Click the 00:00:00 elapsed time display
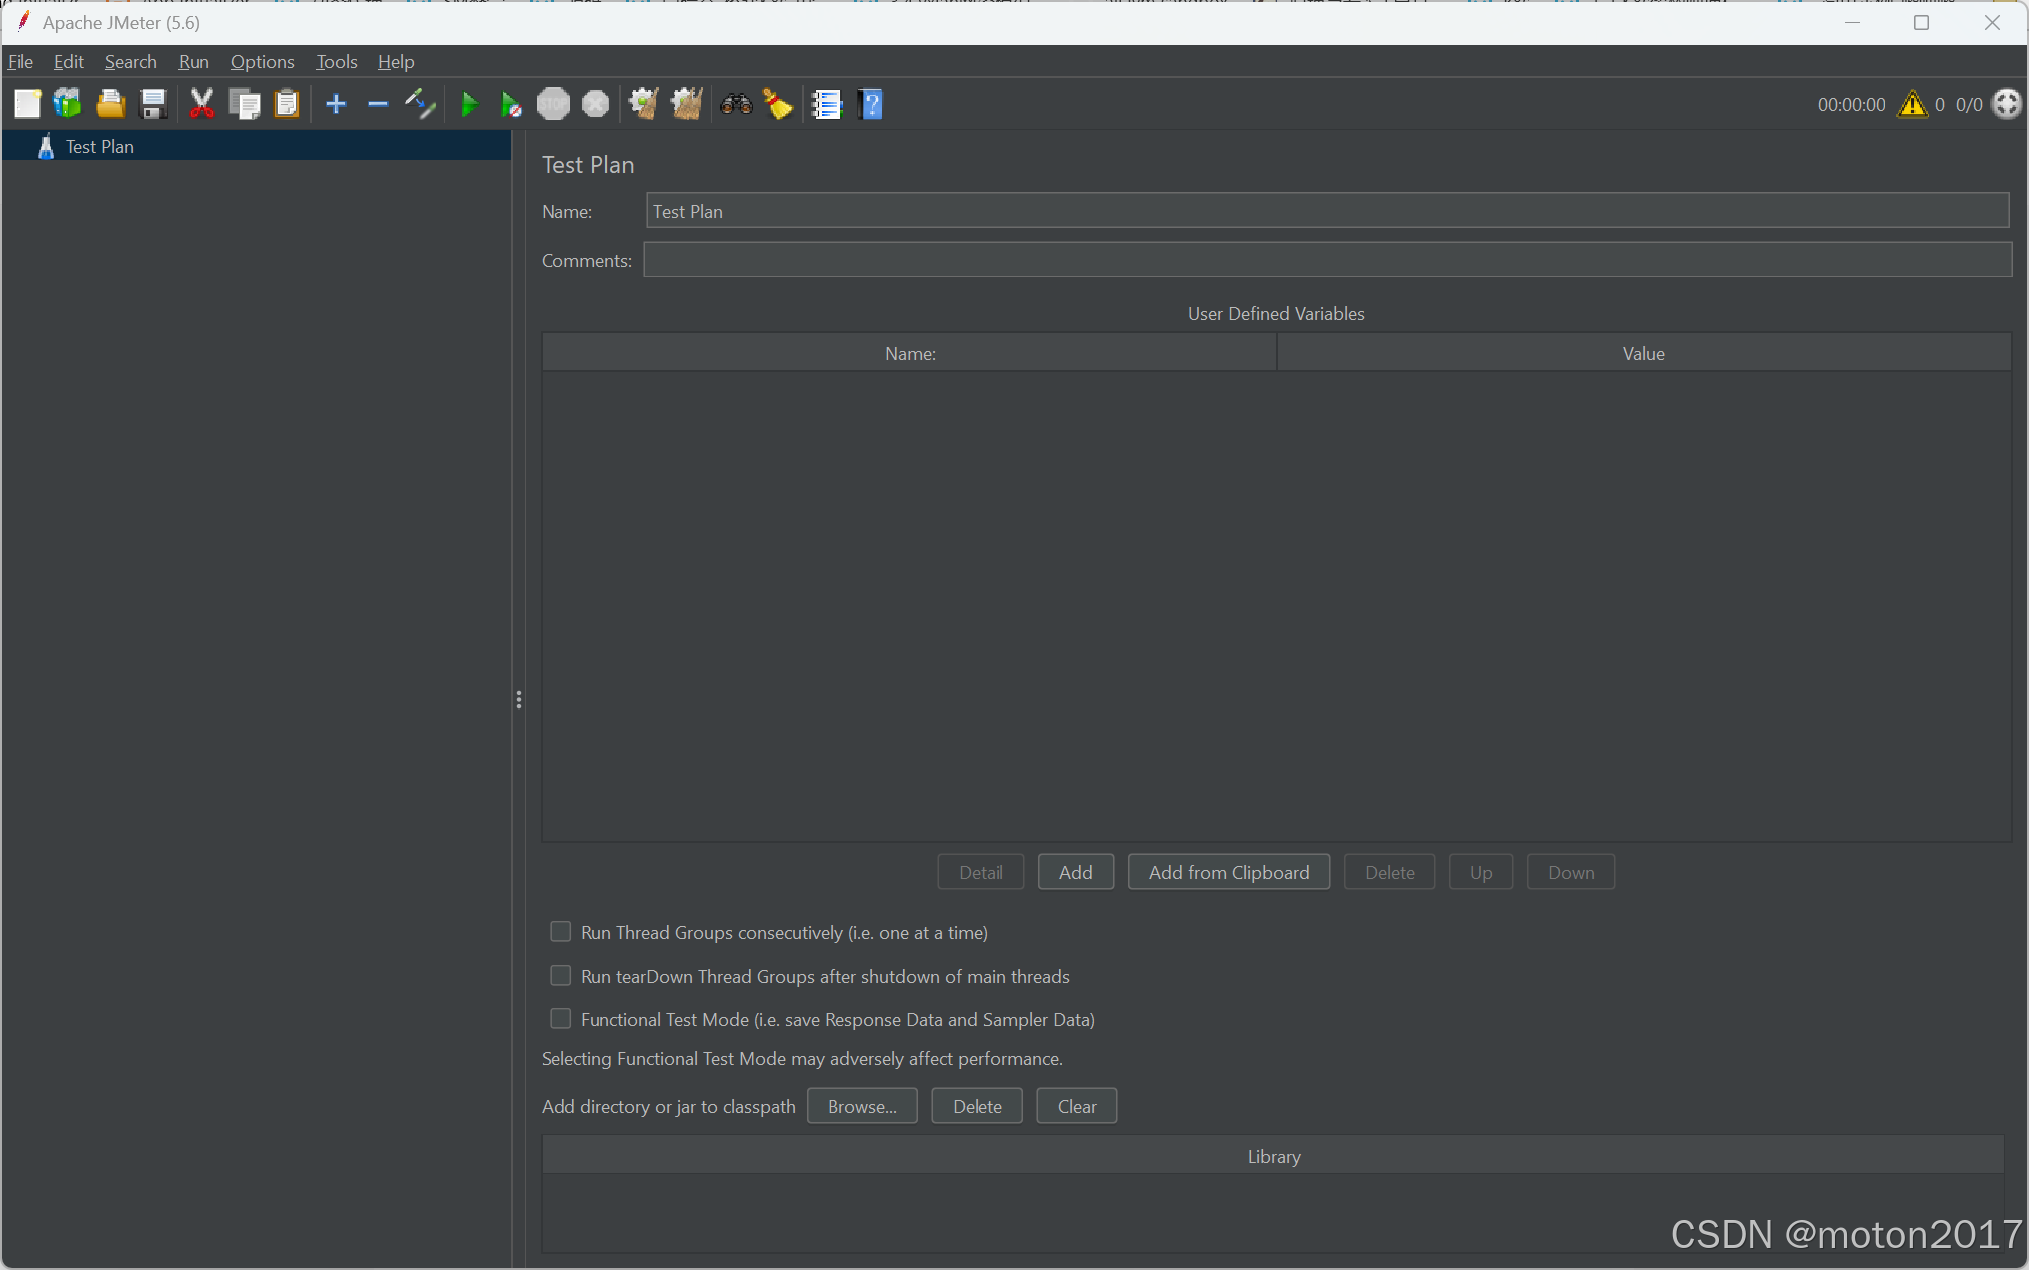Viewport: 2029px width, 1270px height. pyautogui.click(x=1851, y=104)
